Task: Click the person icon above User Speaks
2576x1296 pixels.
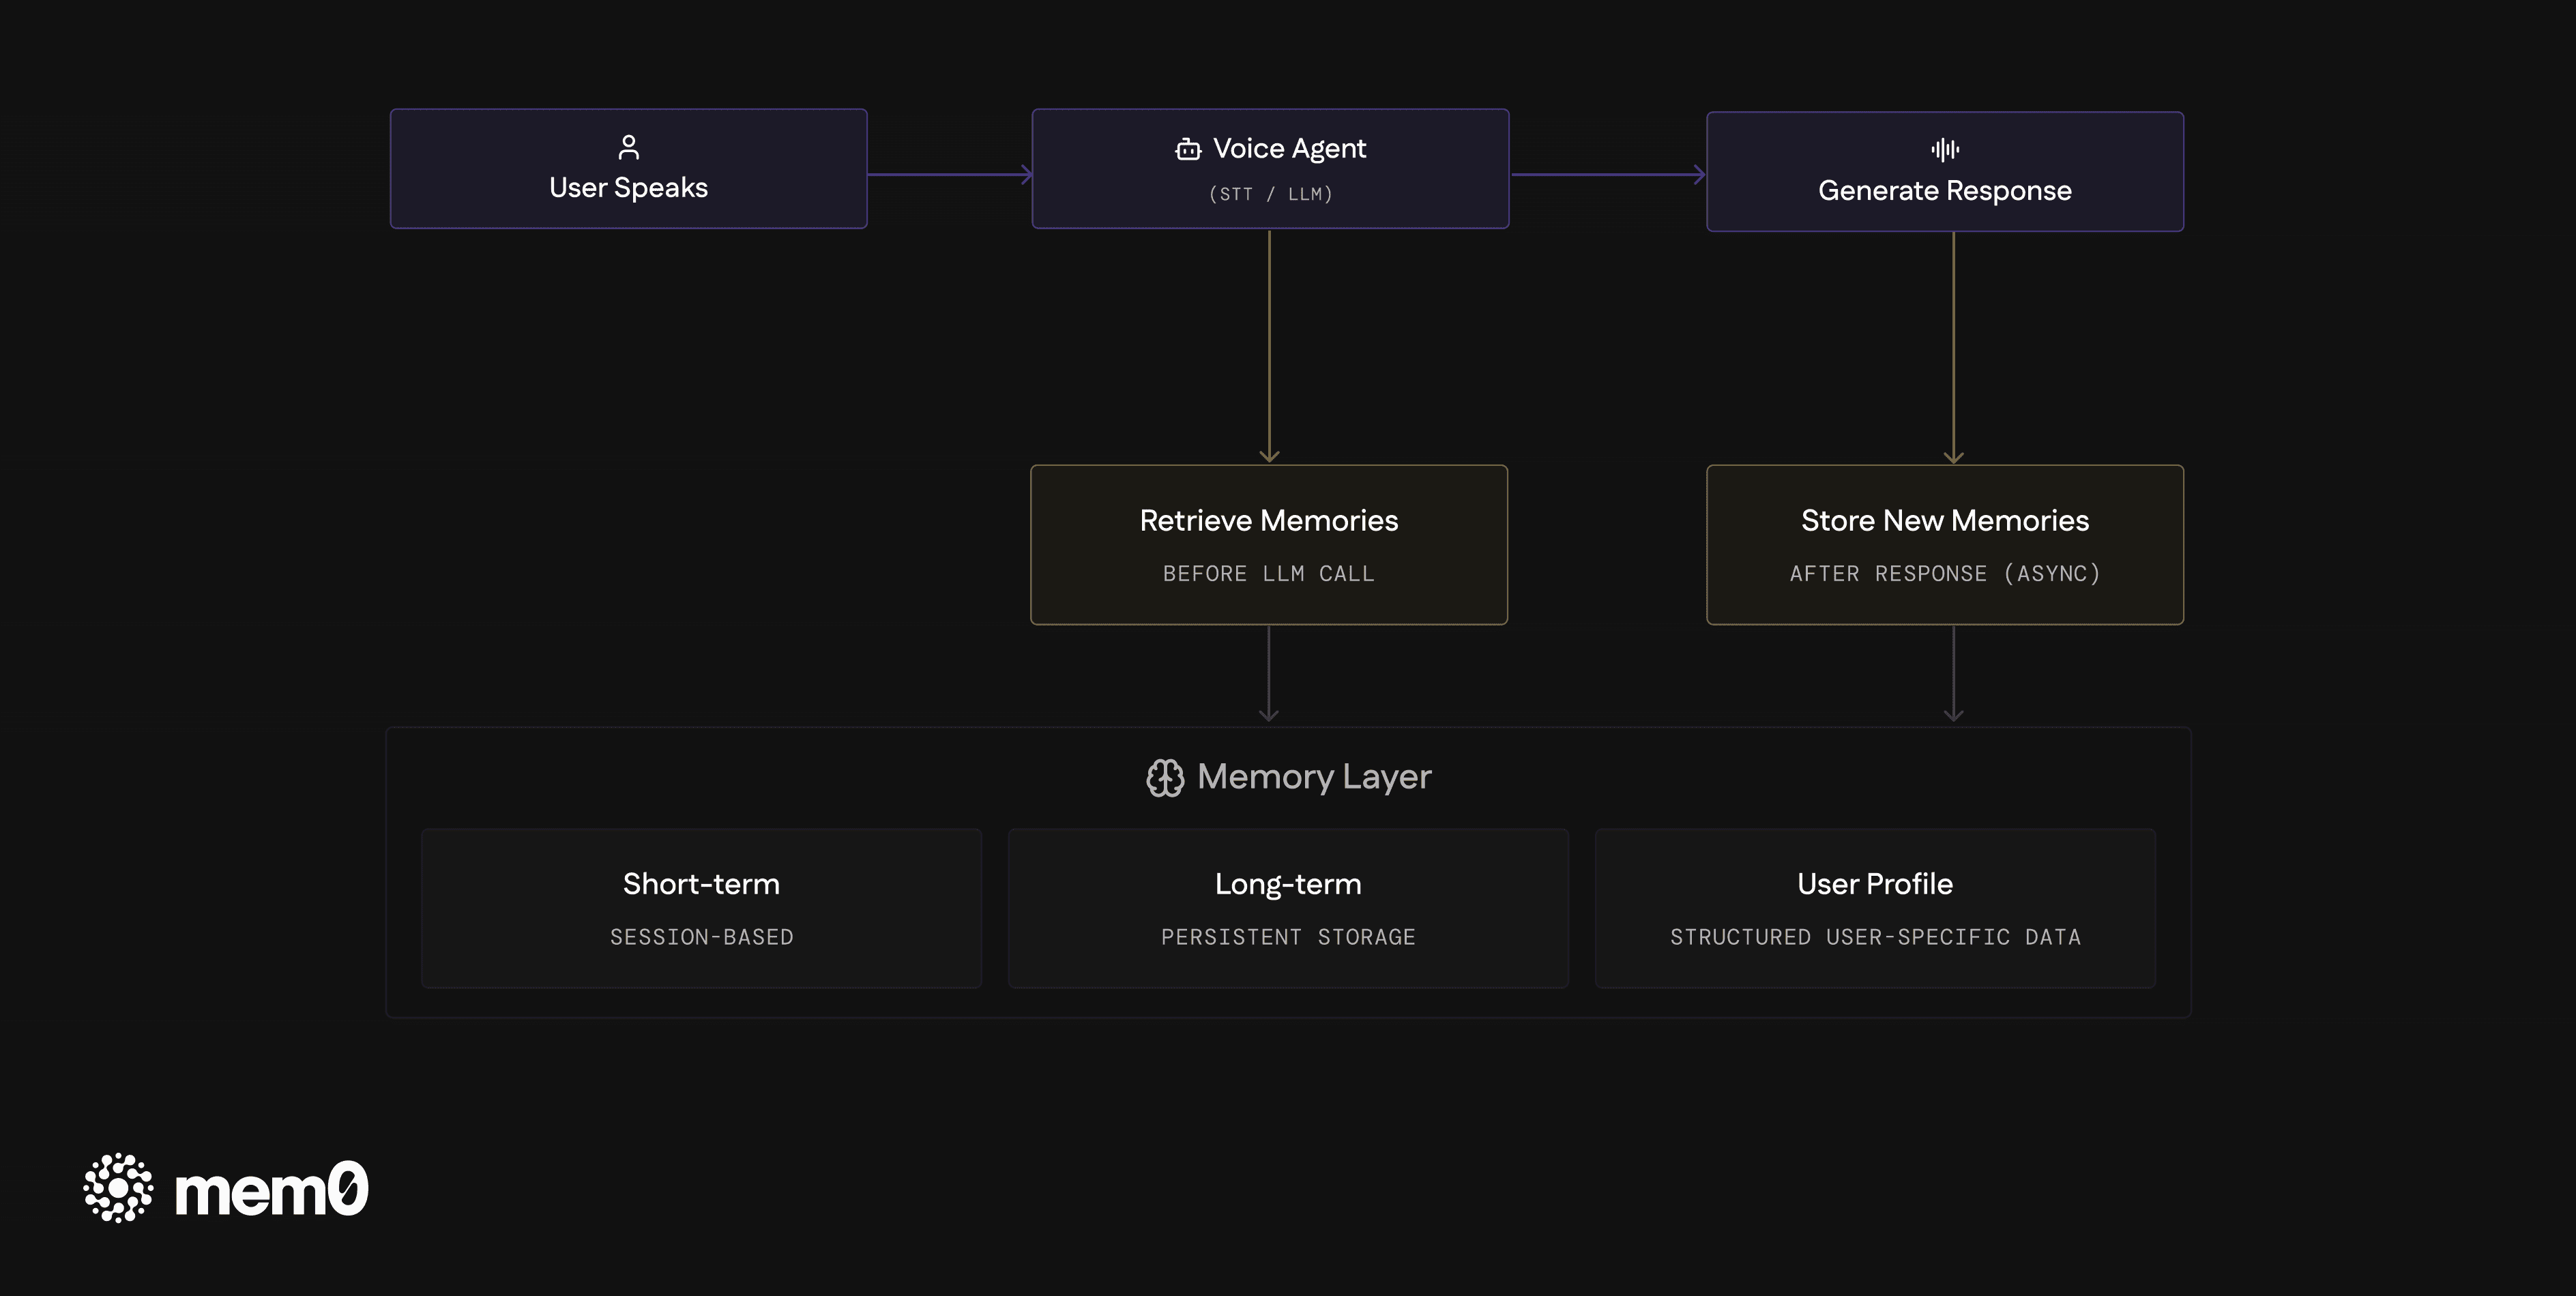Action: tap(628, 147)
